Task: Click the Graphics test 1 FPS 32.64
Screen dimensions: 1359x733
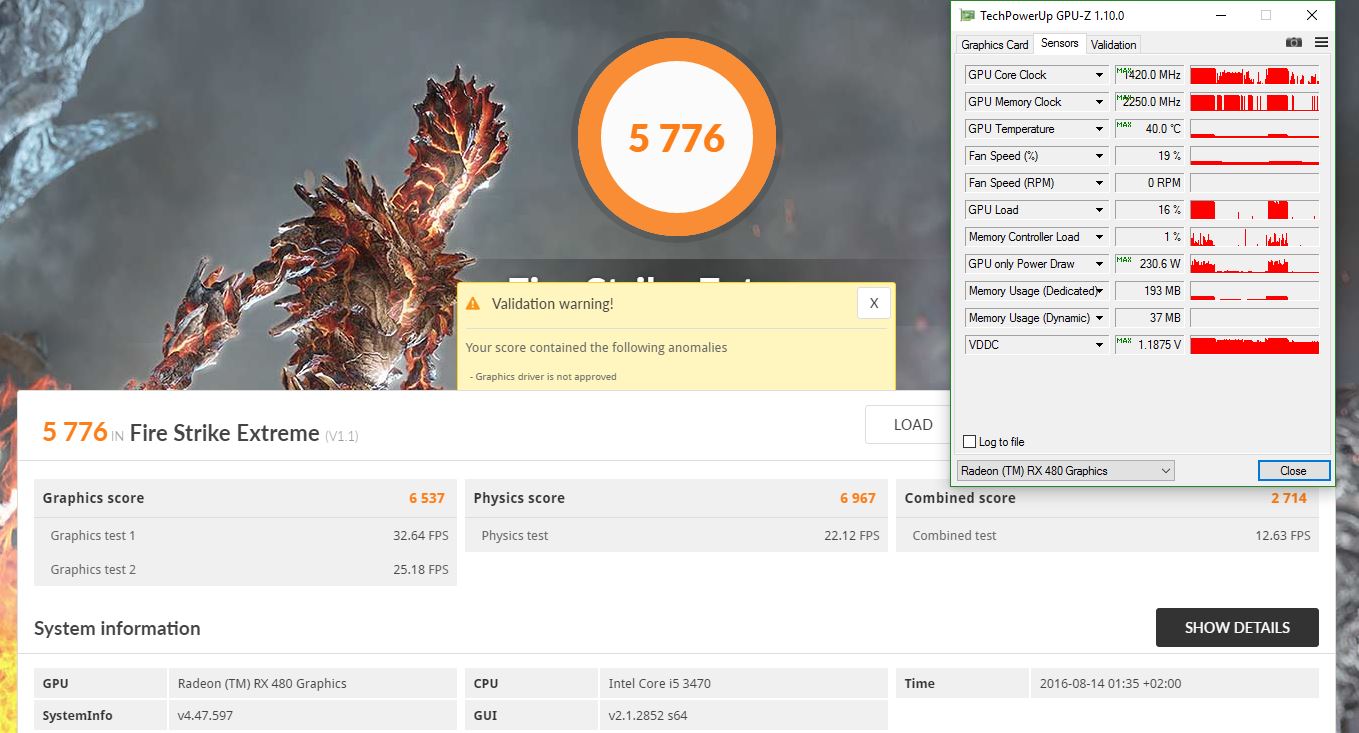Action: tap(420, 536)
